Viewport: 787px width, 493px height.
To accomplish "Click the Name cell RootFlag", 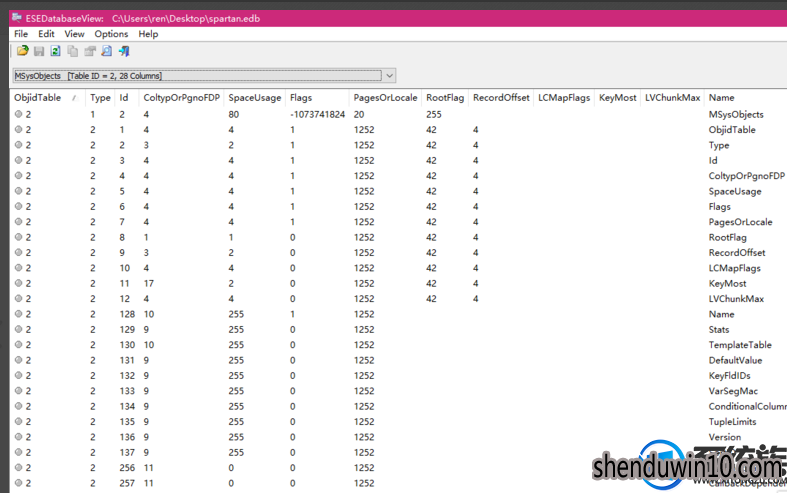I will [727, 237].
